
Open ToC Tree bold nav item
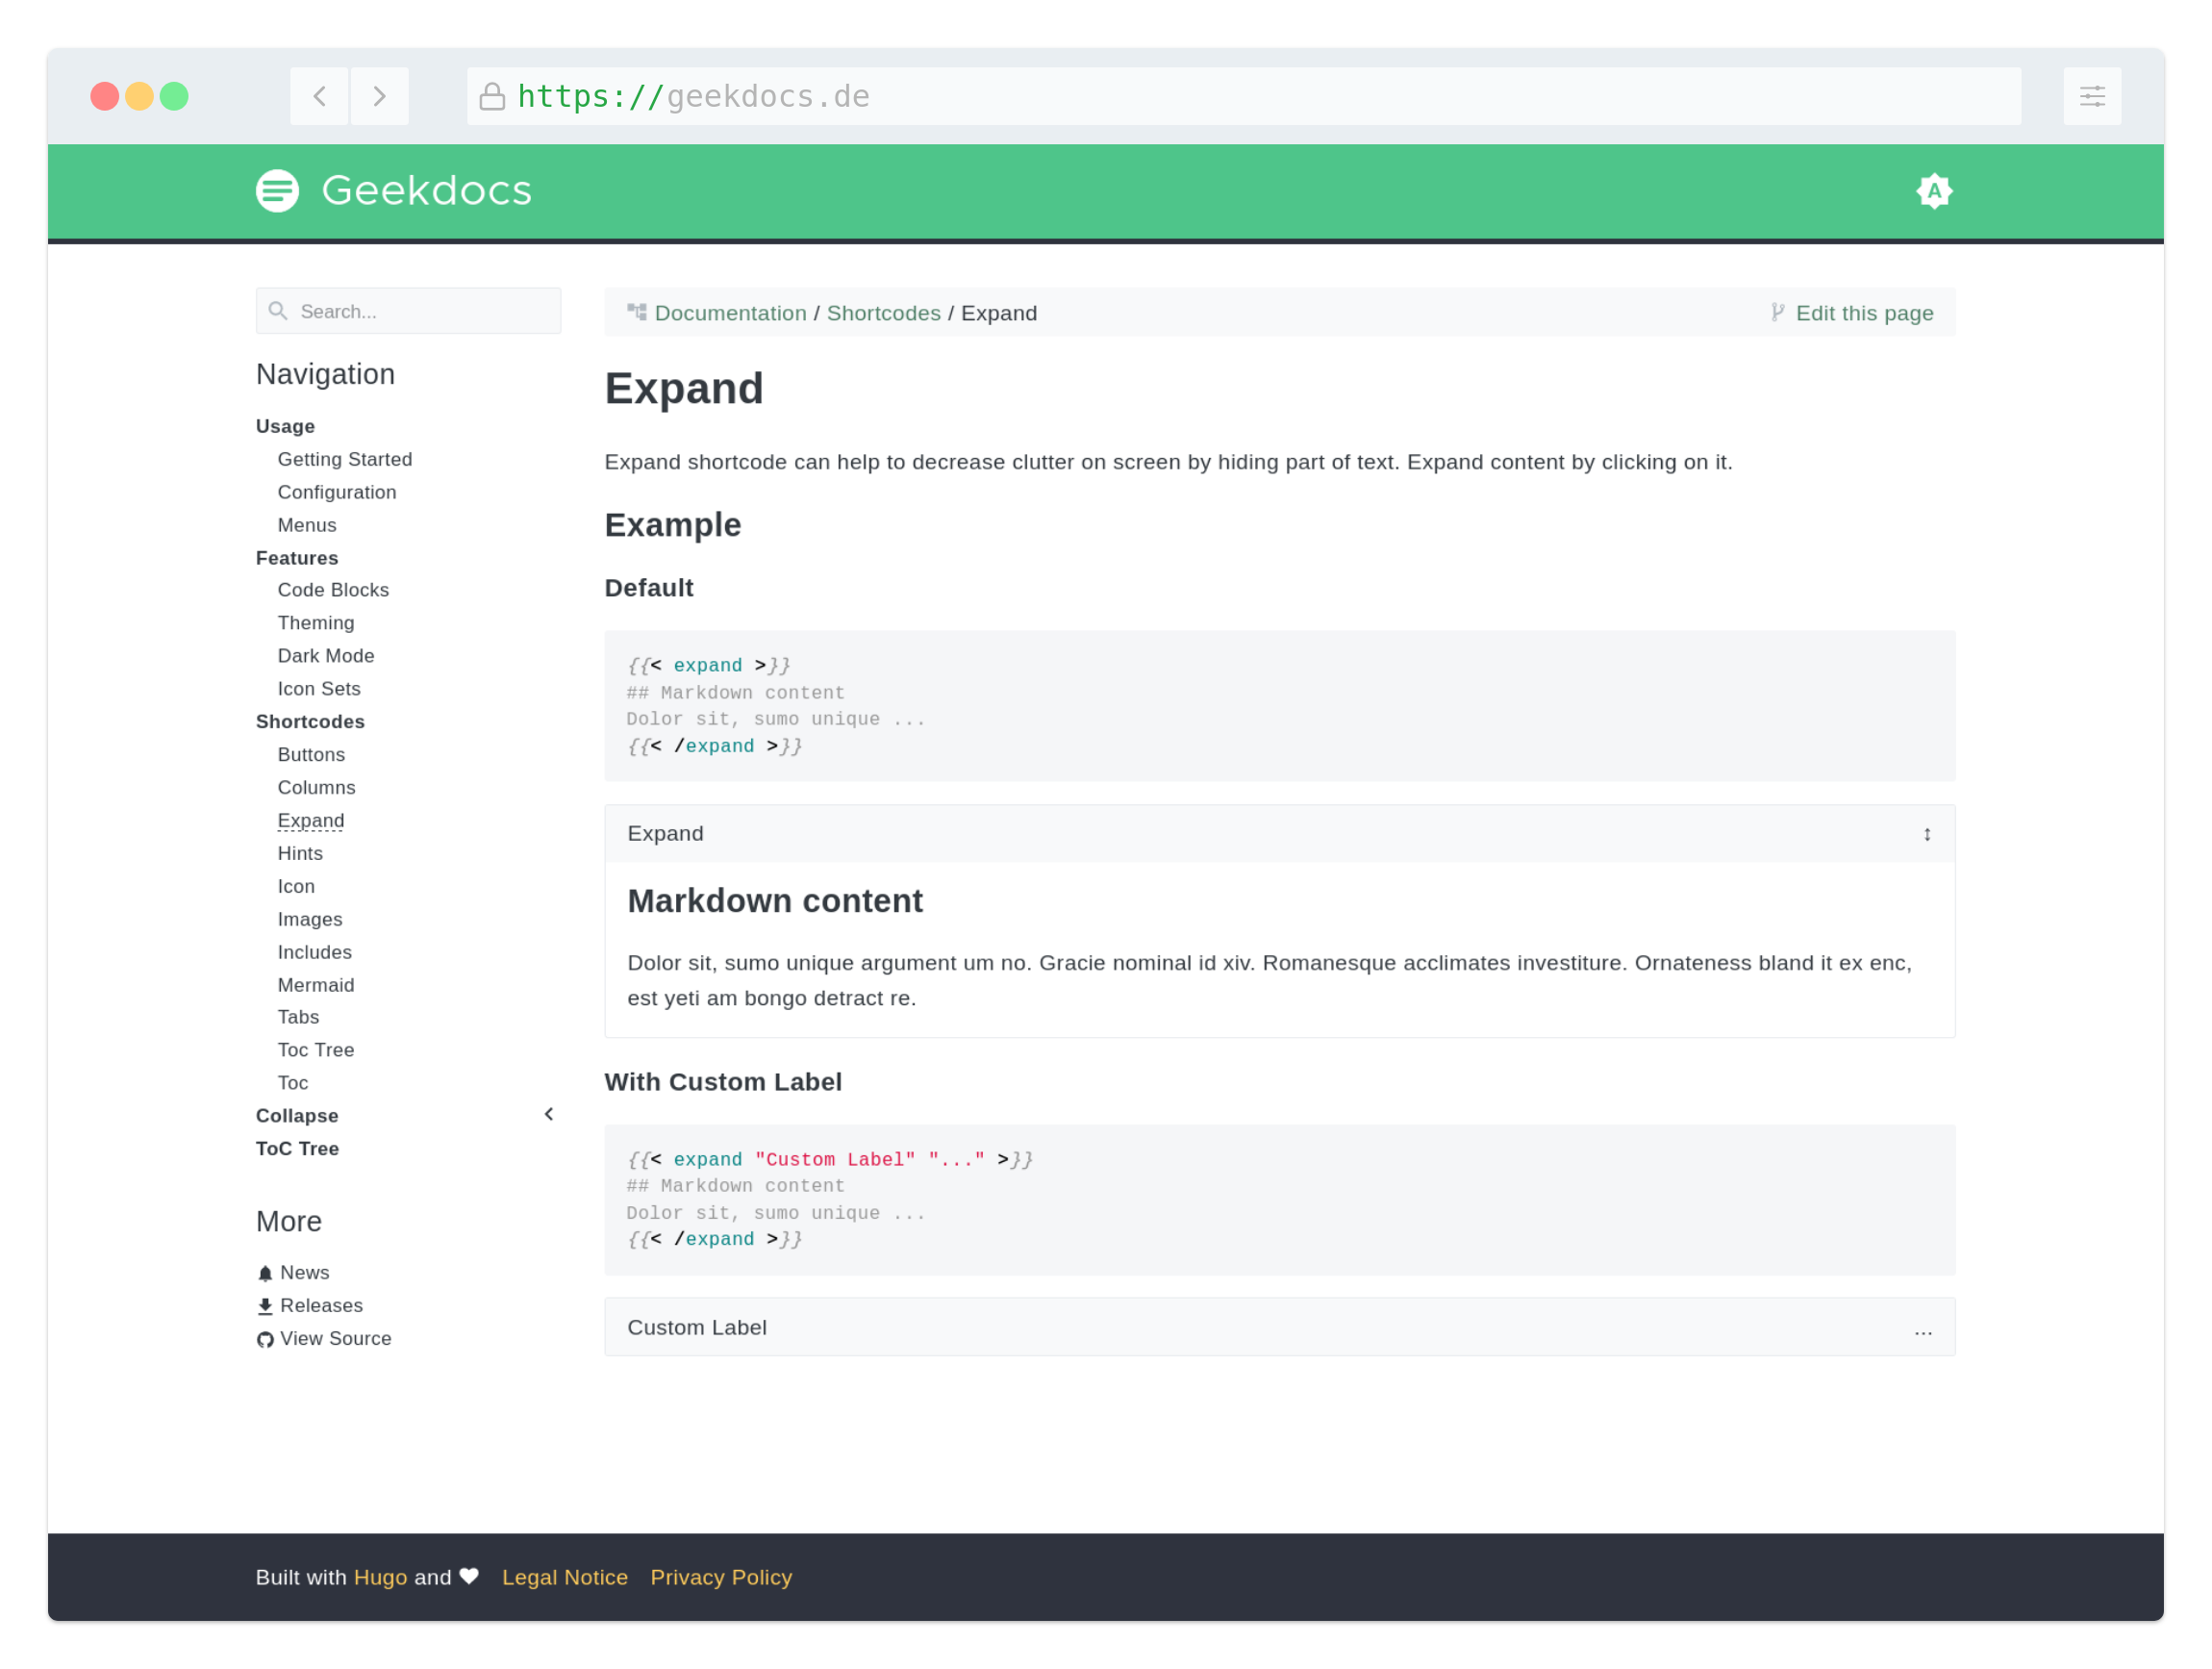[297, 1149]
